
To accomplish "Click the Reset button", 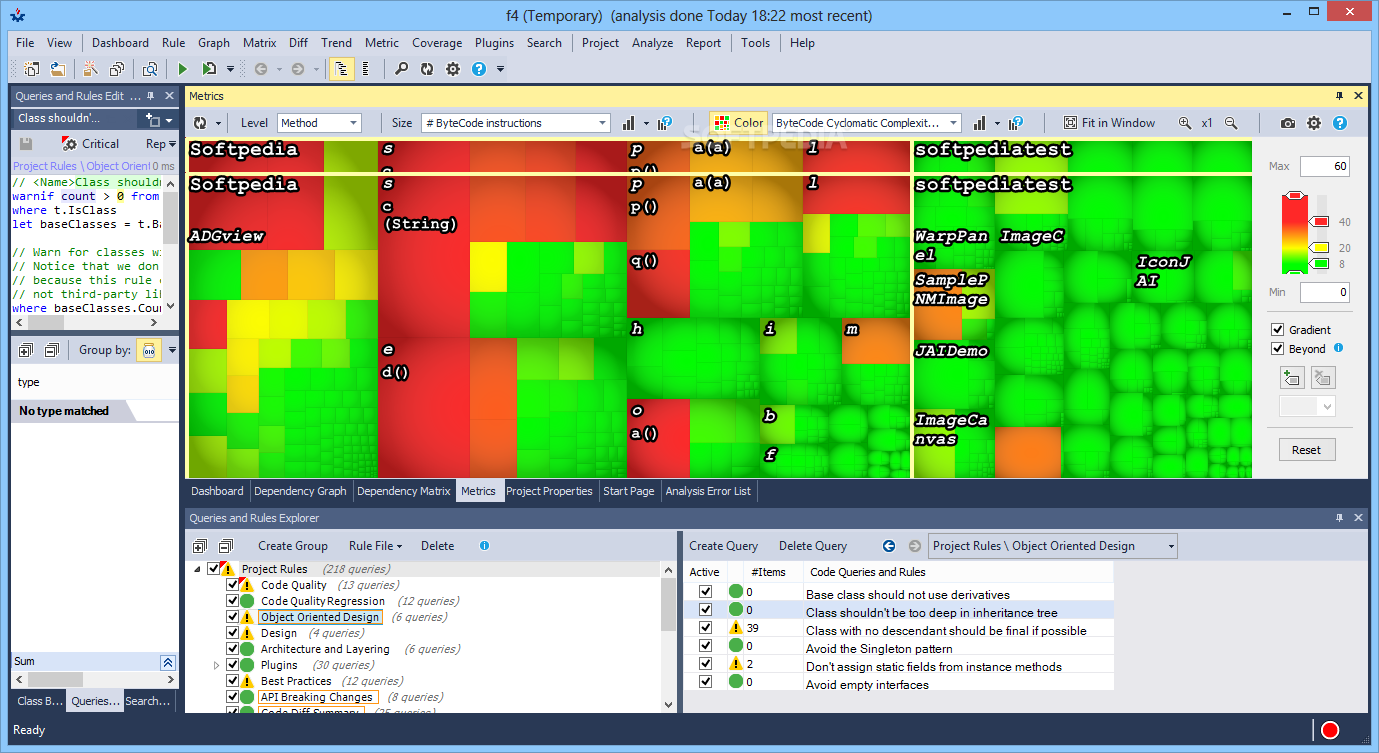I will tap(1306, 450).
